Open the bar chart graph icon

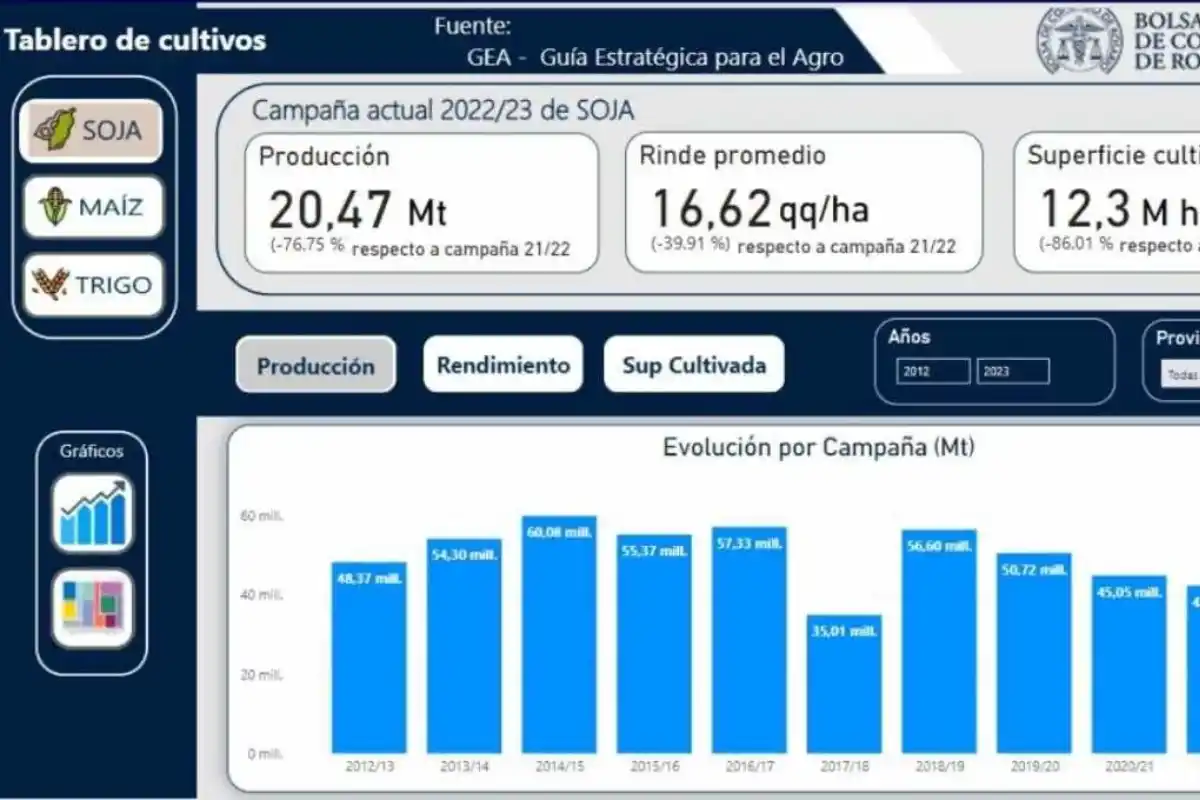(x=92, y=513)
